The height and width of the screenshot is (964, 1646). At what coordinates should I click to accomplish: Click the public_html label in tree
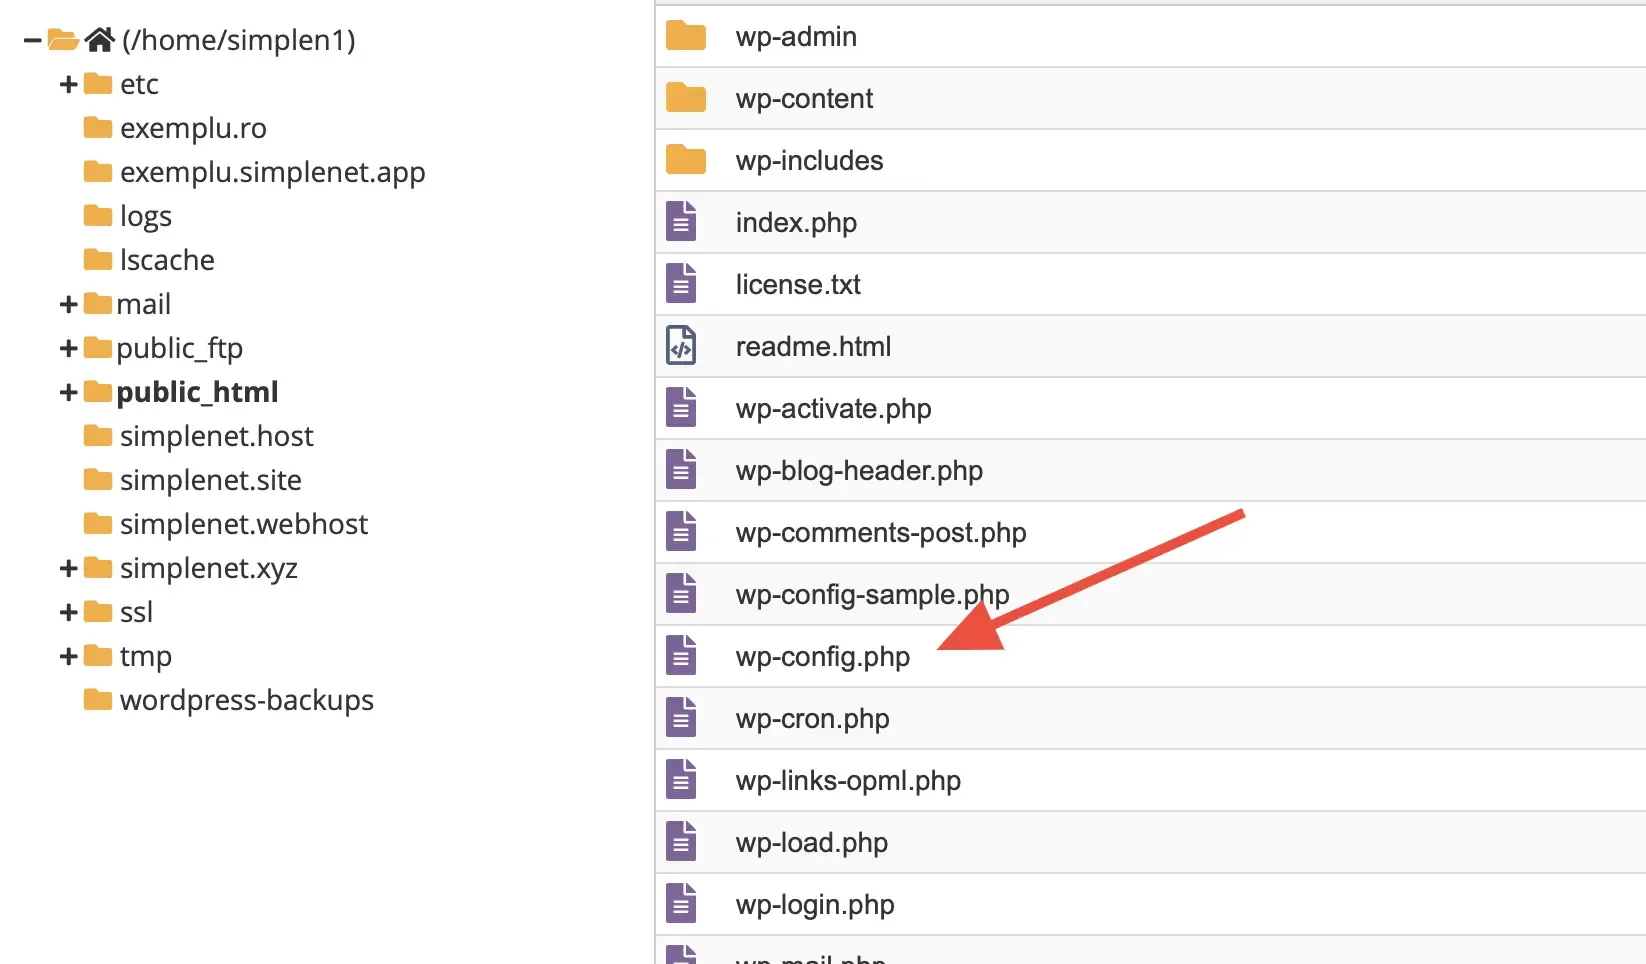click(197, 392)
